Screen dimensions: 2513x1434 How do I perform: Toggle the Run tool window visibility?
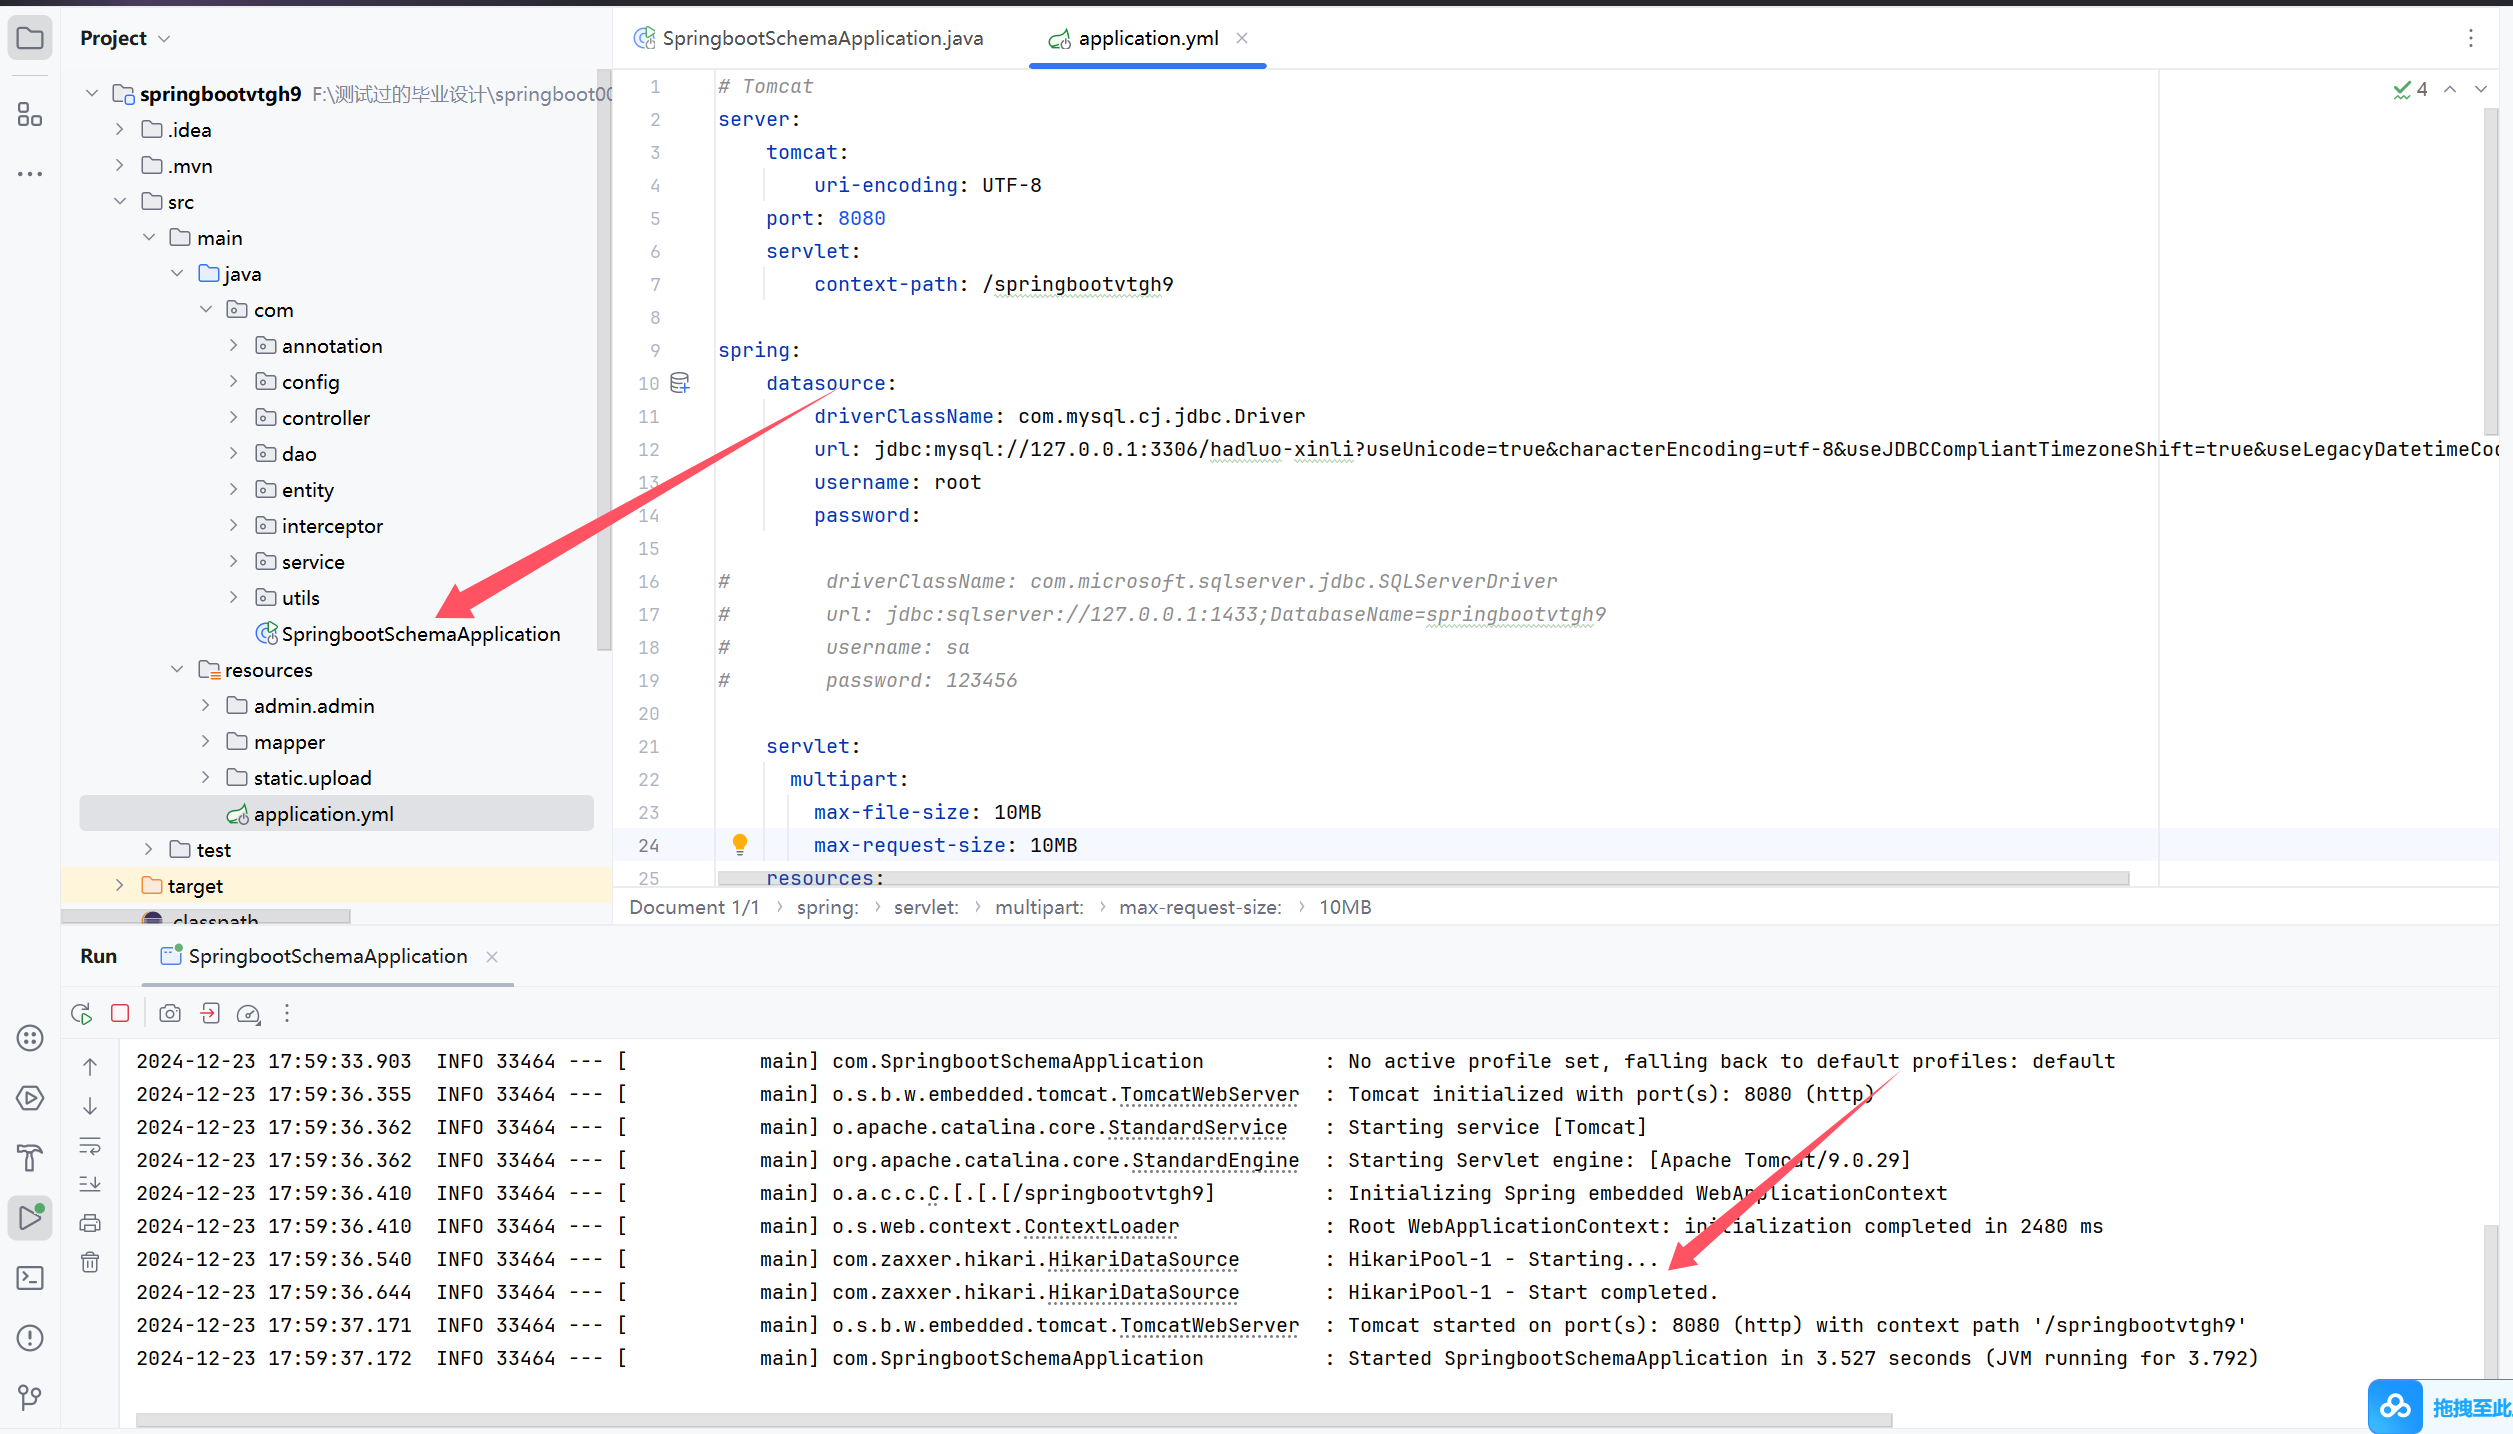point(30,1217)
